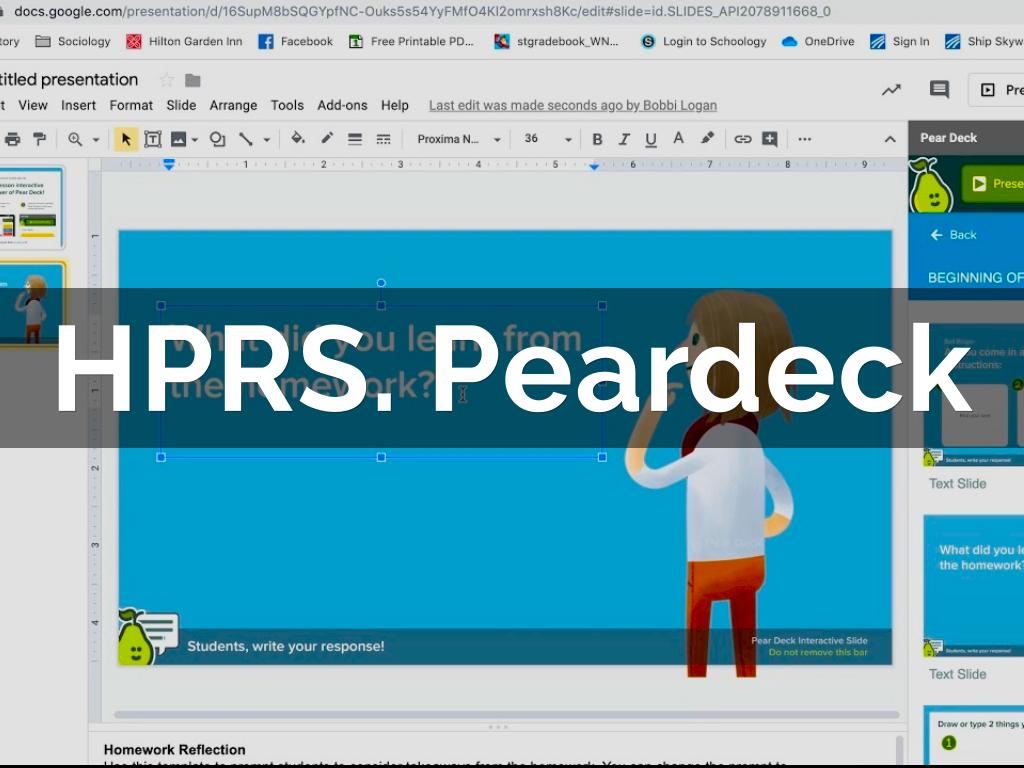Click the add comment icon in toolbar

[x=769, y=139]
